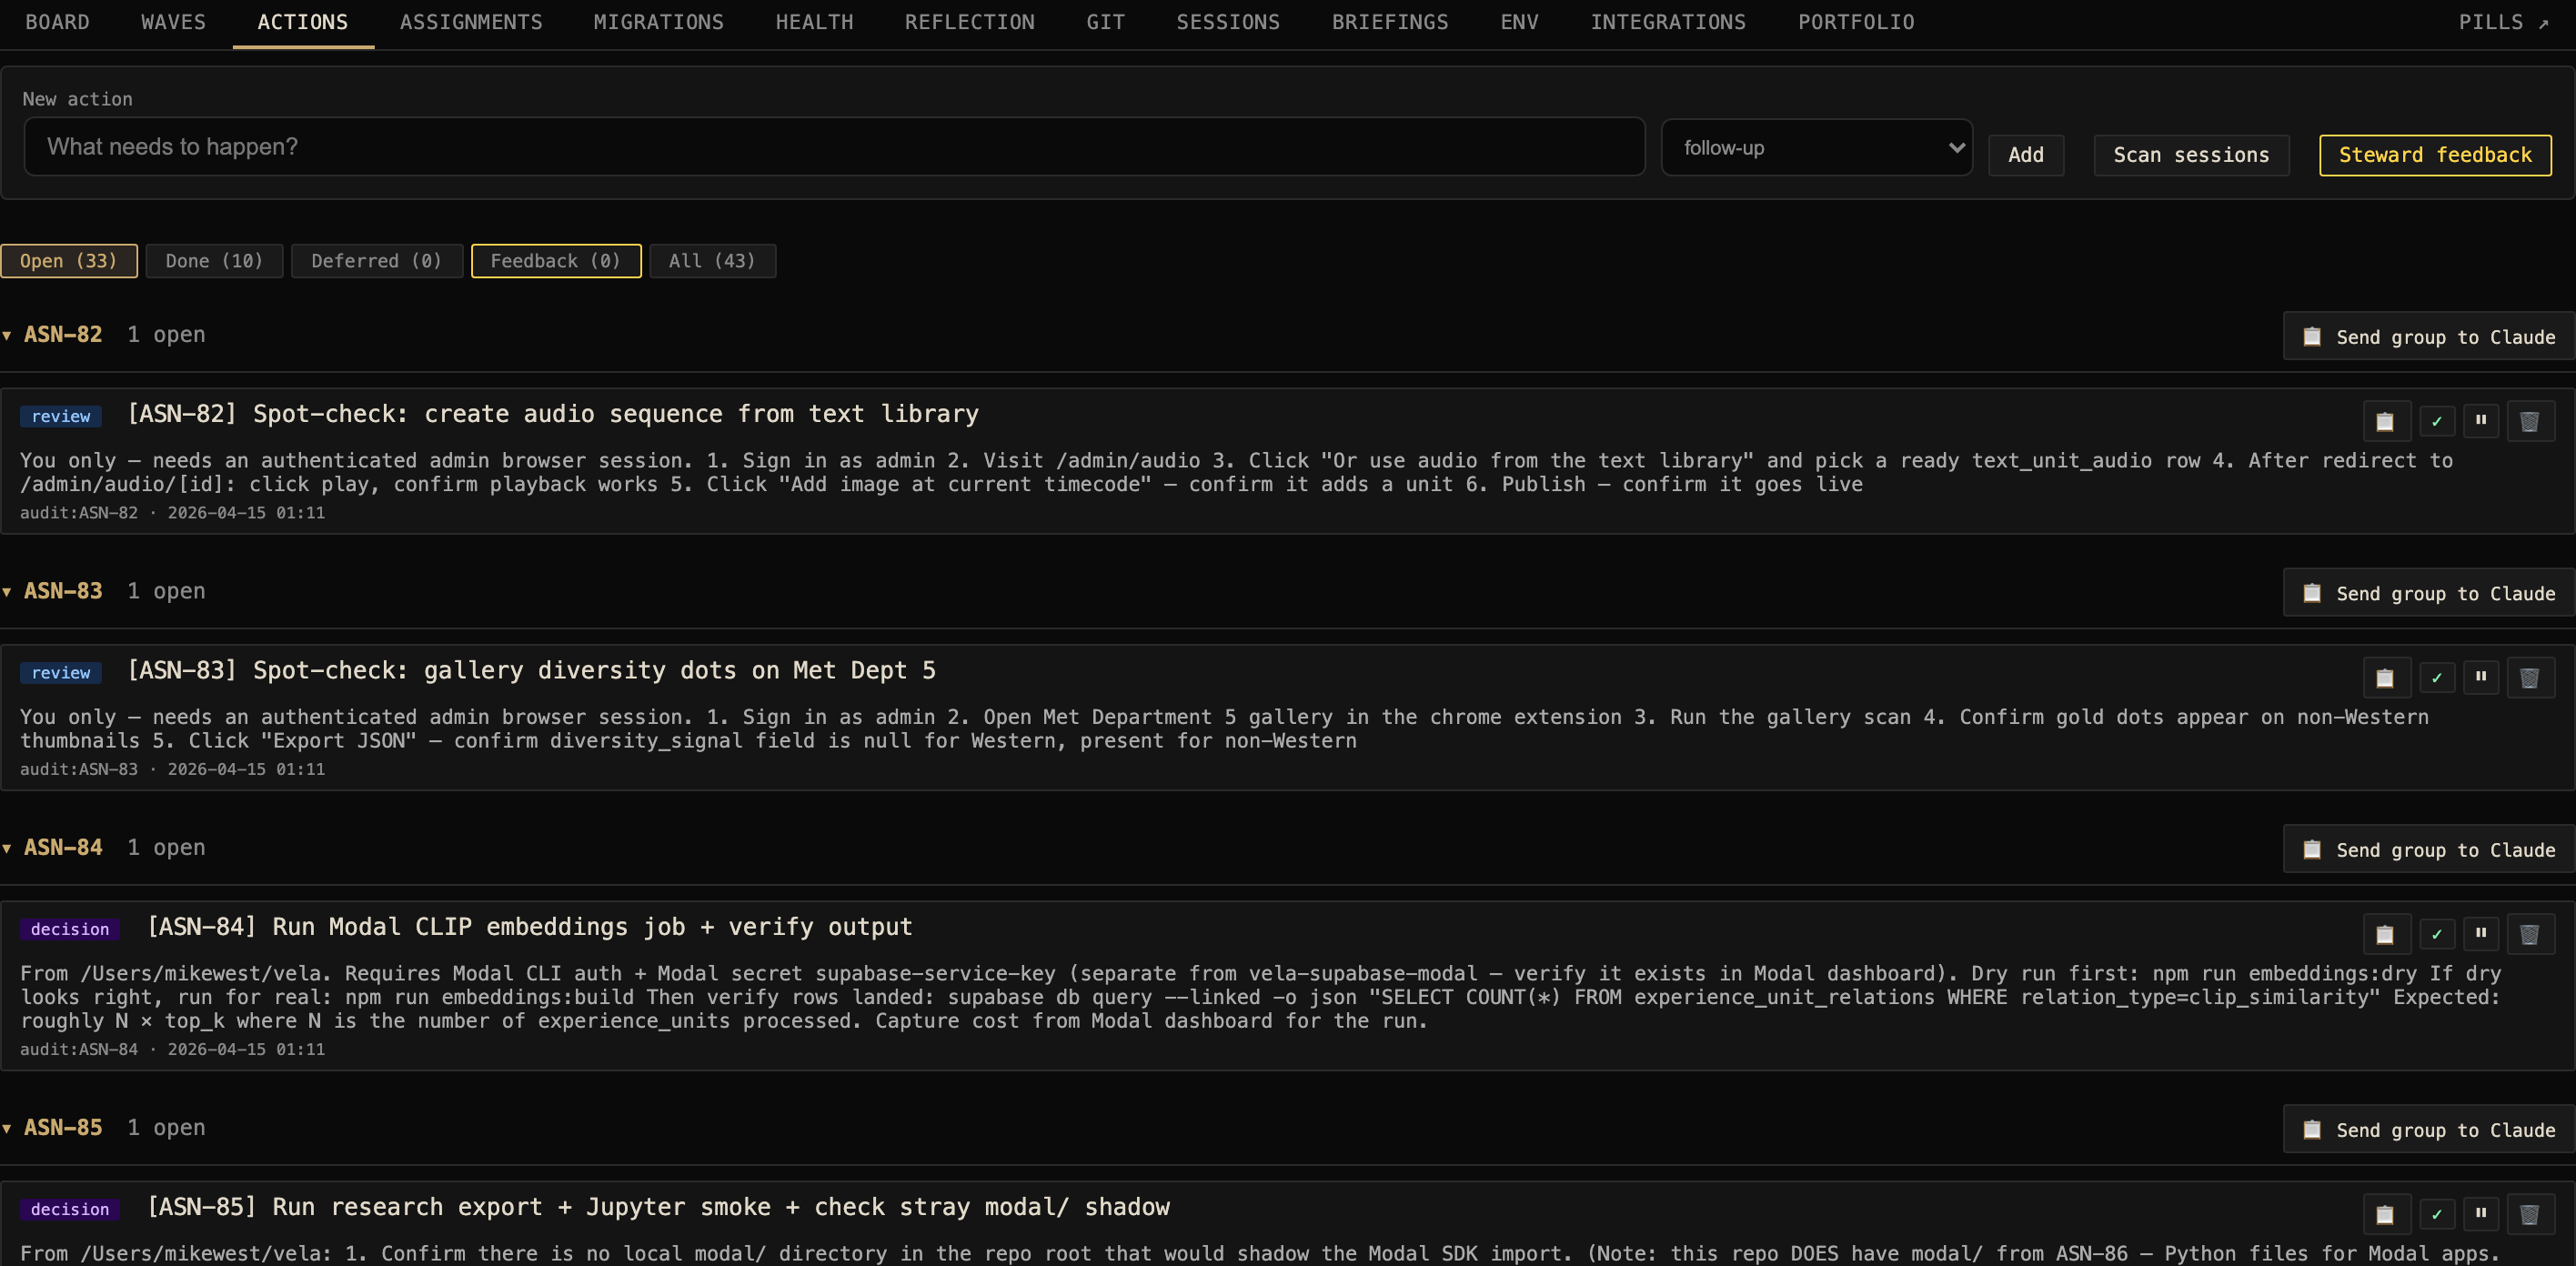Screen dimensions: 2576x1266
Task: Send ASN-83 group to Claude
Action: 2430,594
